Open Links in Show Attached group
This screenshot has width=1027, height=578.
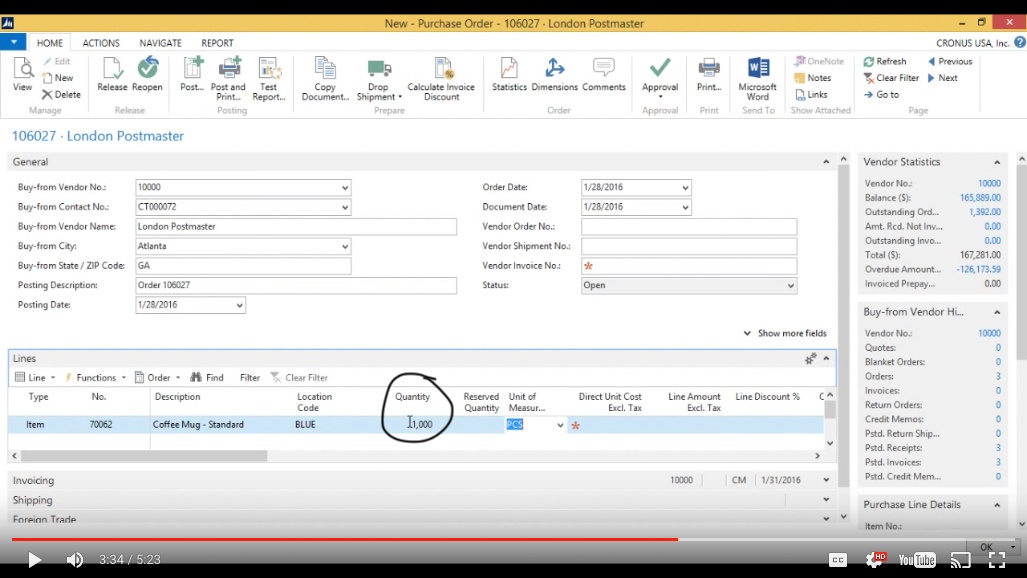811,94
